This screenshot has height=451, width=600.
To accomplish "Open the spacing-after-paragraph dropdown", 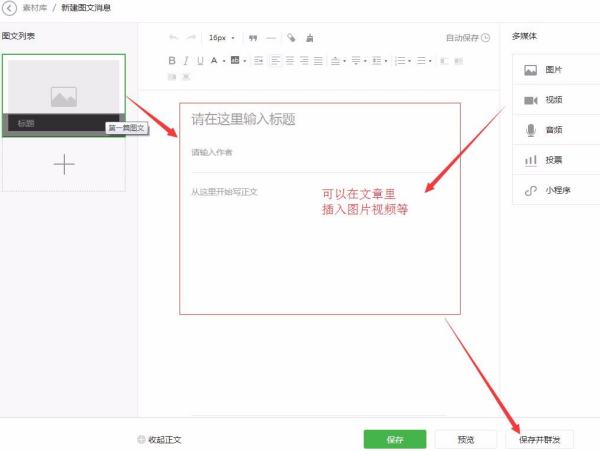I will coord(359,60).
